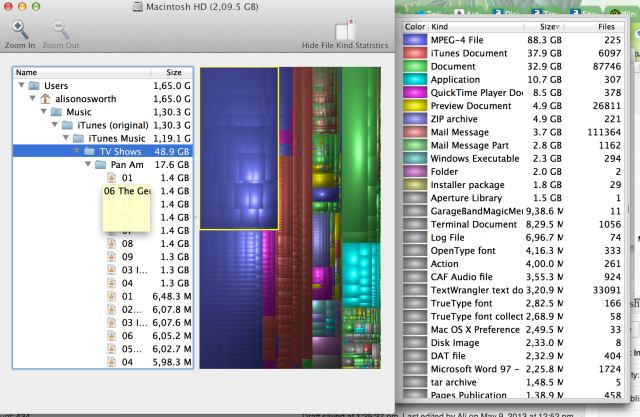Click the magenta QuickTime Player color swatch
The height and width of the screenshot is (417, 640).
click(x=415, y=93)
